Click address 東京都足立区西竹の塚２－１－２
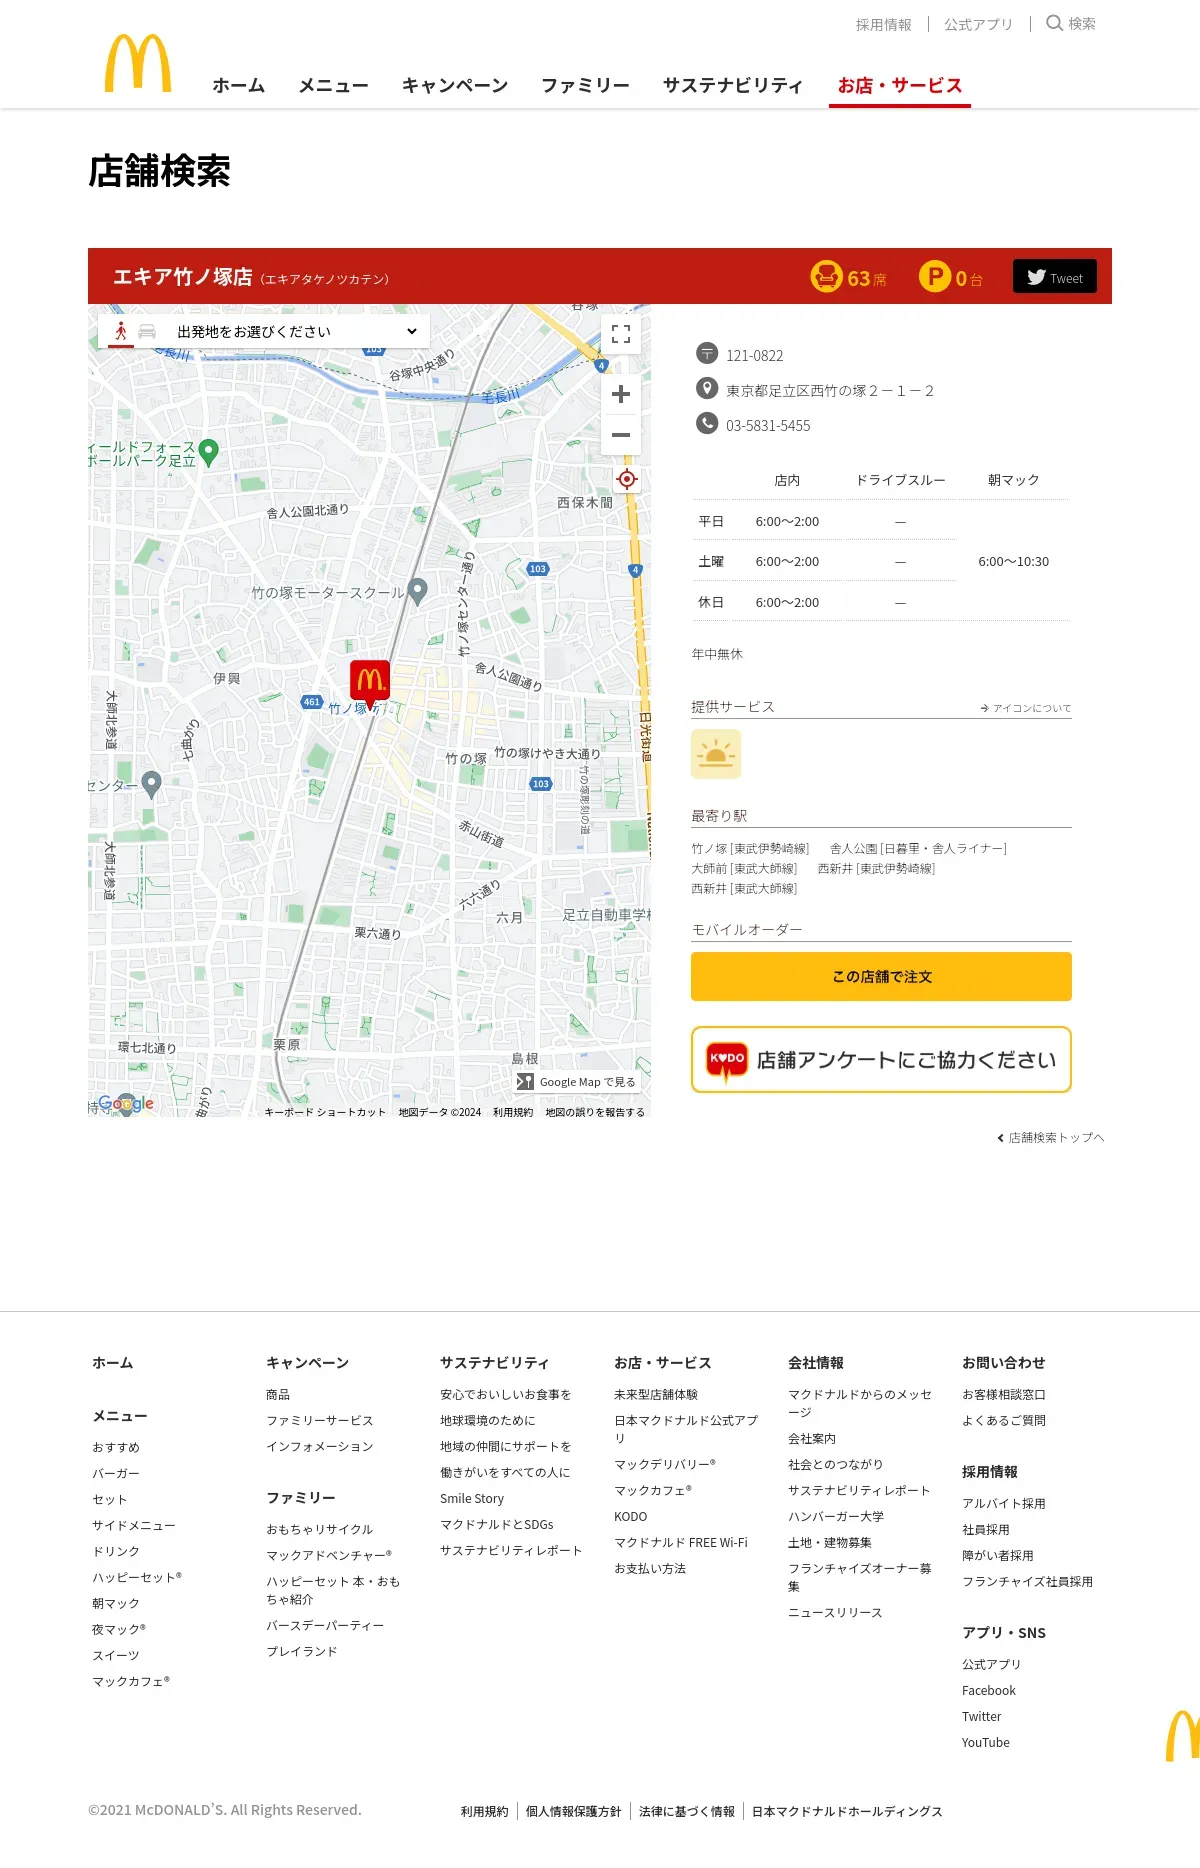Viewport: 1200px width, 1868px height. [x=830, y=390]
